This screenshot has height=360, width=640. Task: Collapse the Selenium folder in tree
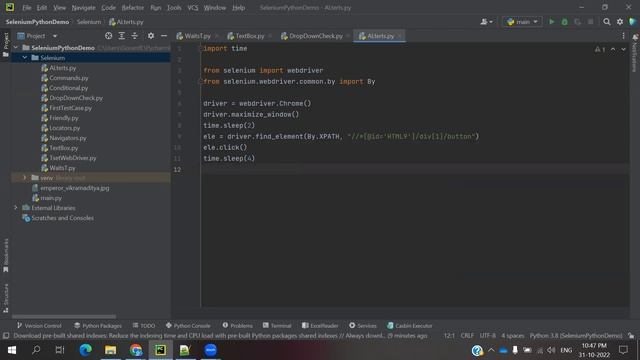click(x=24, y=58)
